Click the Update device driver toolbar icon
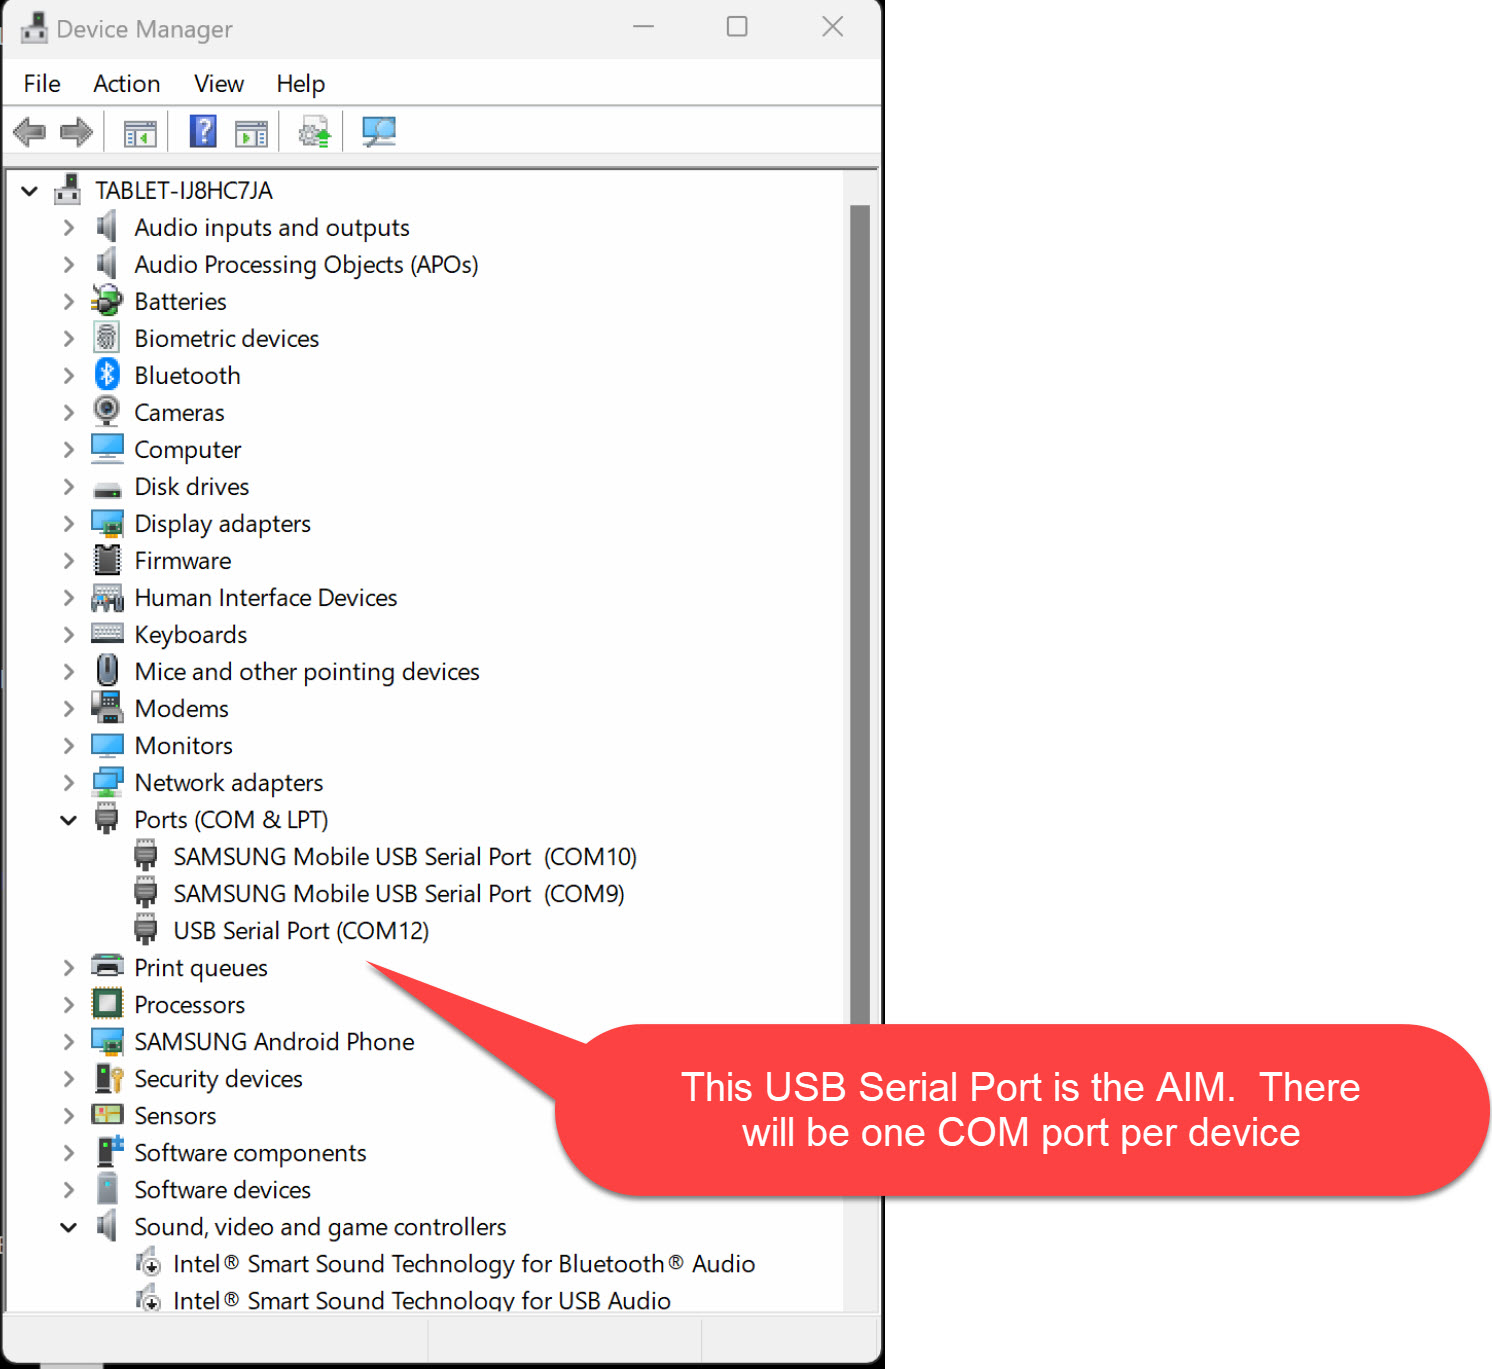The image size is (1492, 1369). [315, 132]
